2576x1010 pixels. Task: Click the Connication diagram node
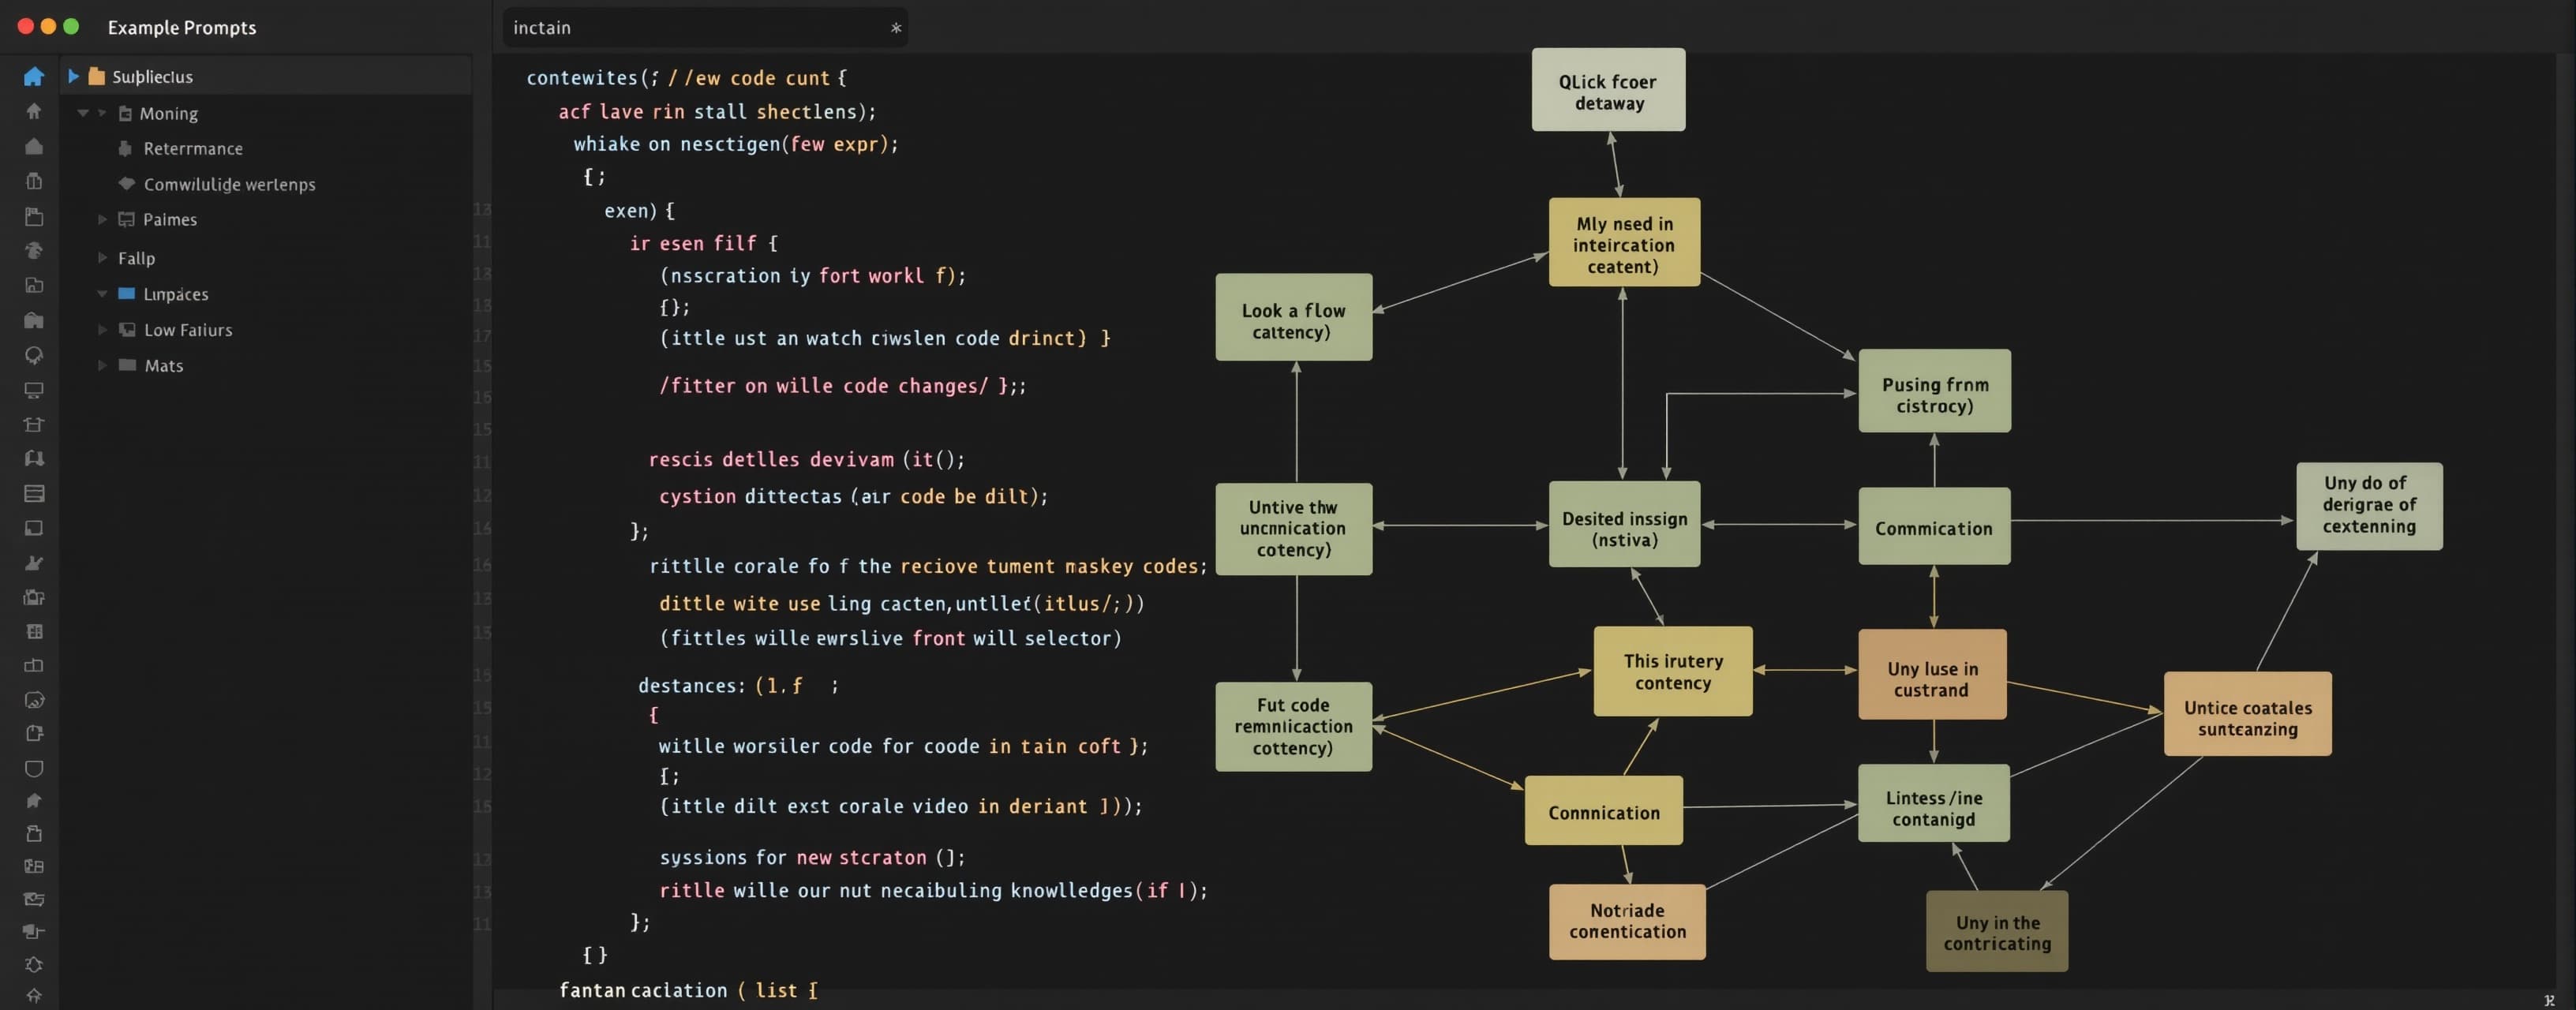pos(1603,810)
